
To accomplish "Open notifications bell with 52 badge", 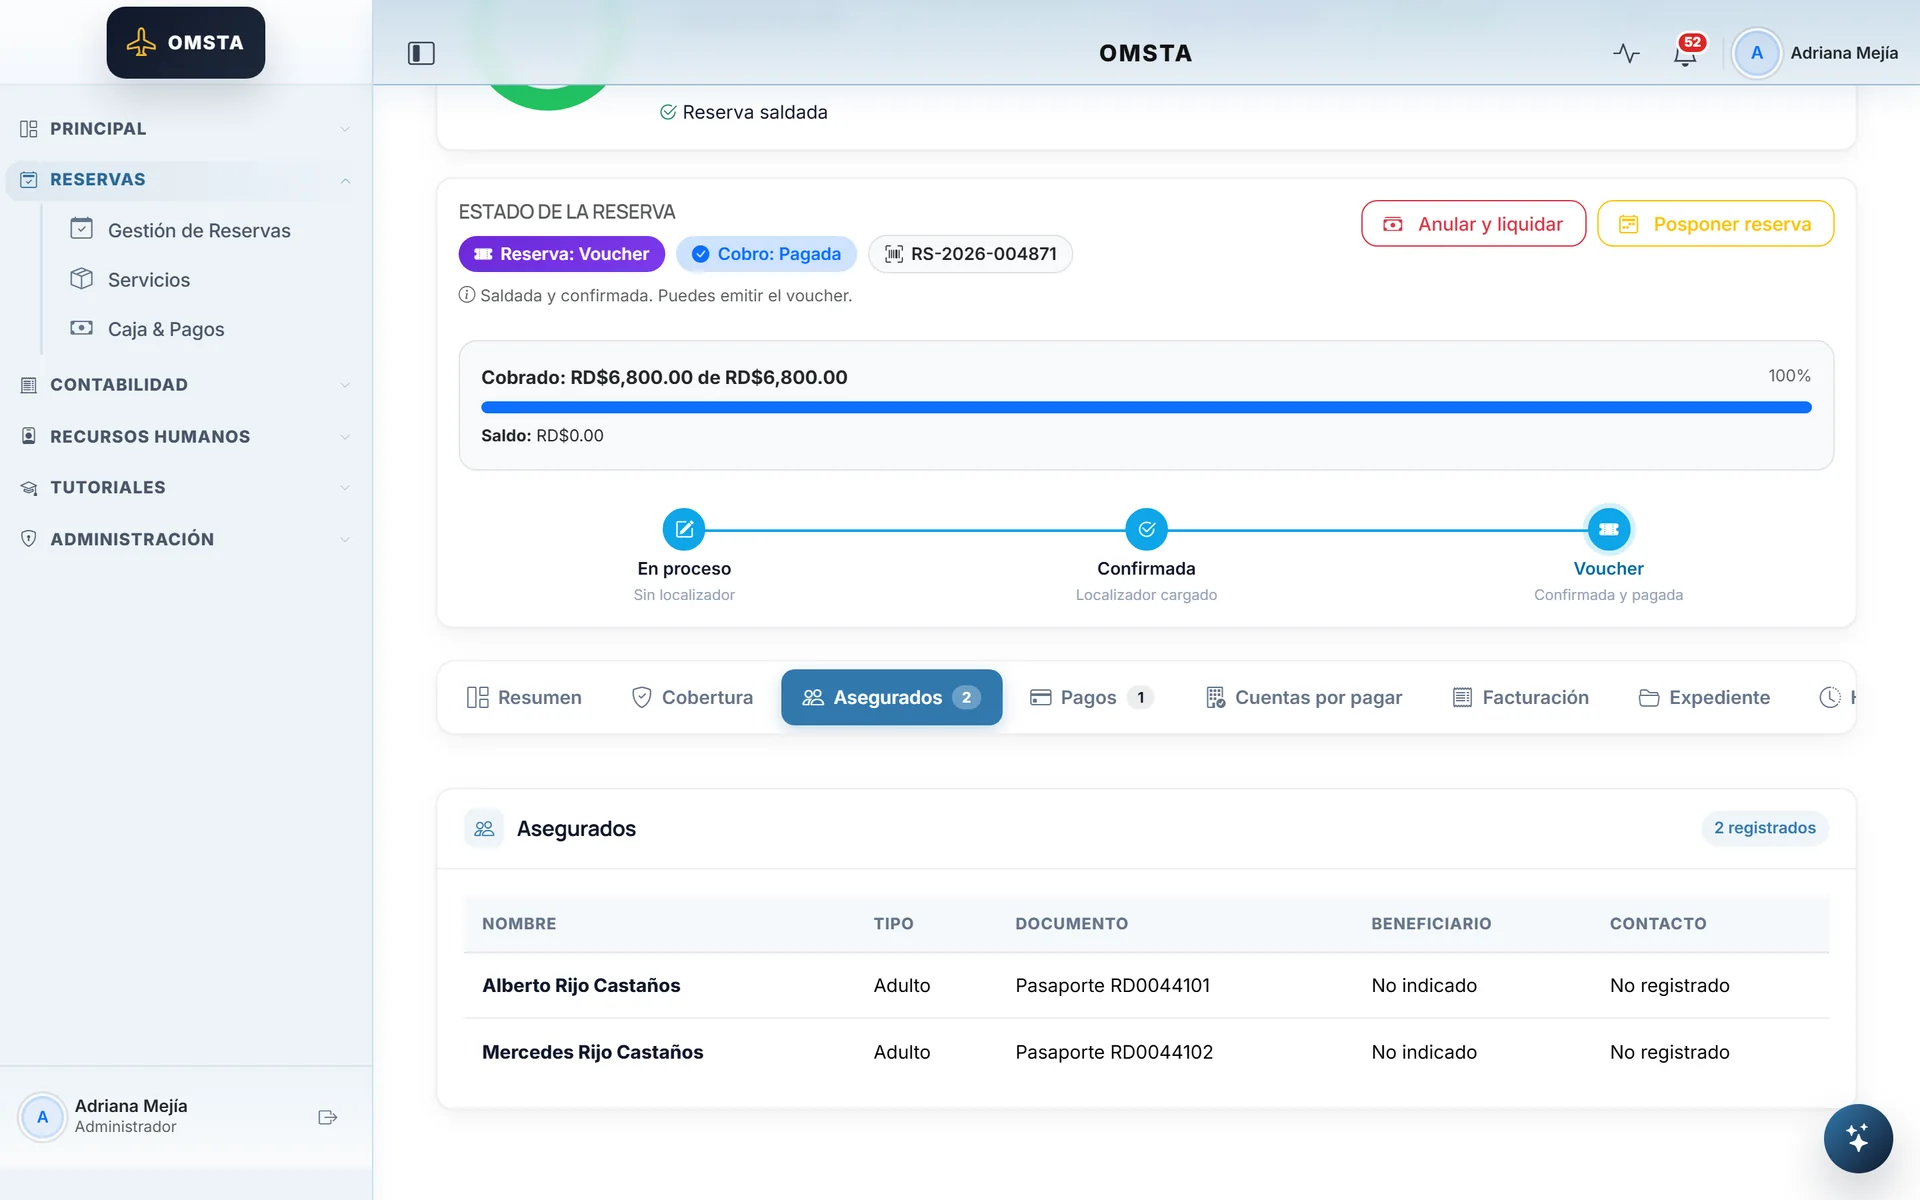I will point(1686,52).
